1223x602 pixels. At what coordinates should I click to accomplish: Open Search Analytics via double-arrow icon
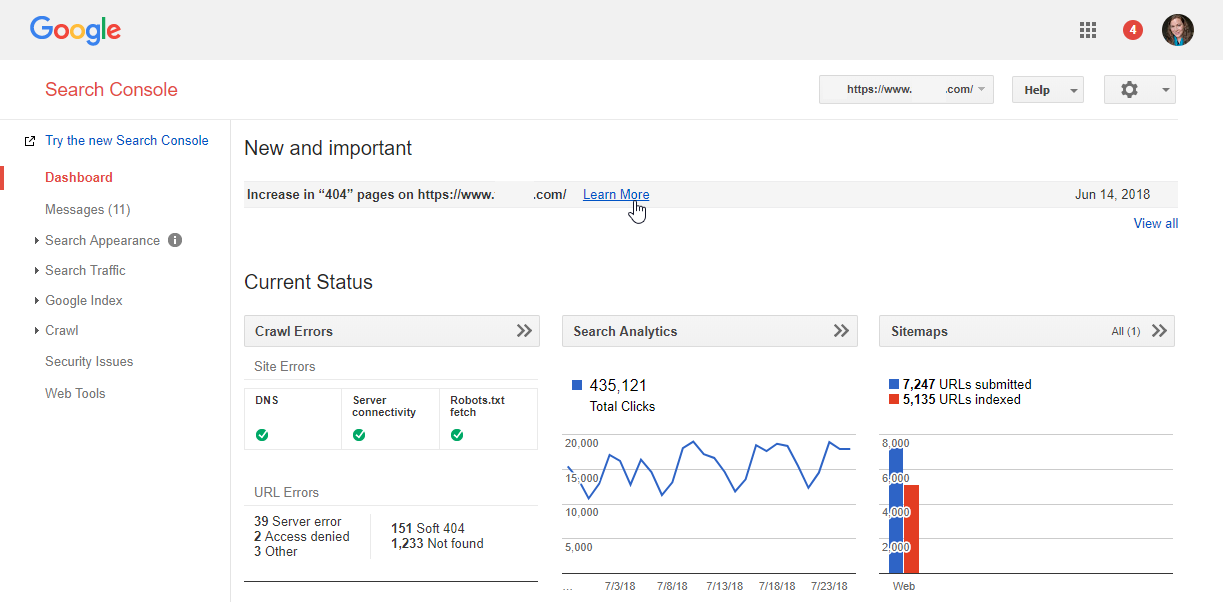coord(842,331)
